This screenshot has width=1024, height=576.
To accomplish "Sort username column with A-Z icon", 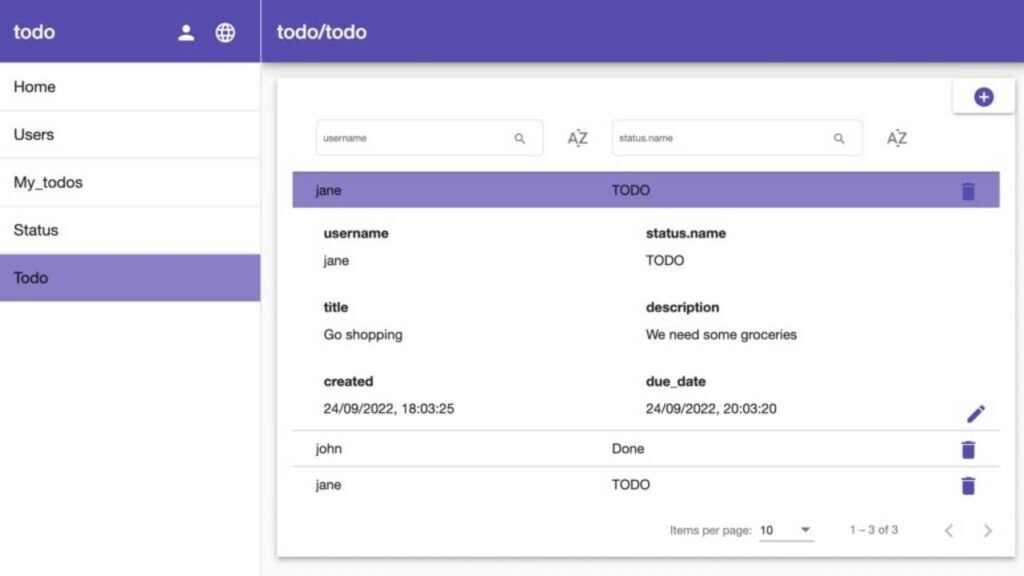I will [578, 138].
